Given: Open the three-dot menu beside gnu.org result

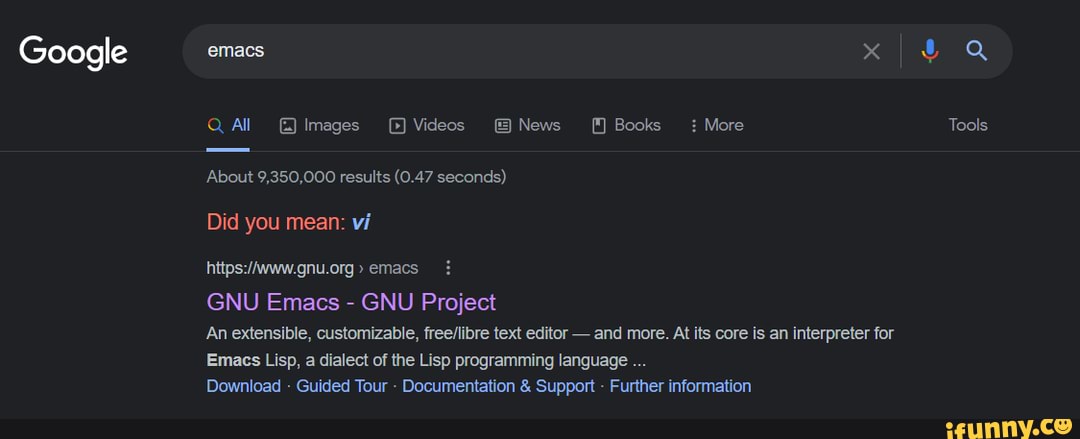Looking at the screenshot, I should (448, 267).
